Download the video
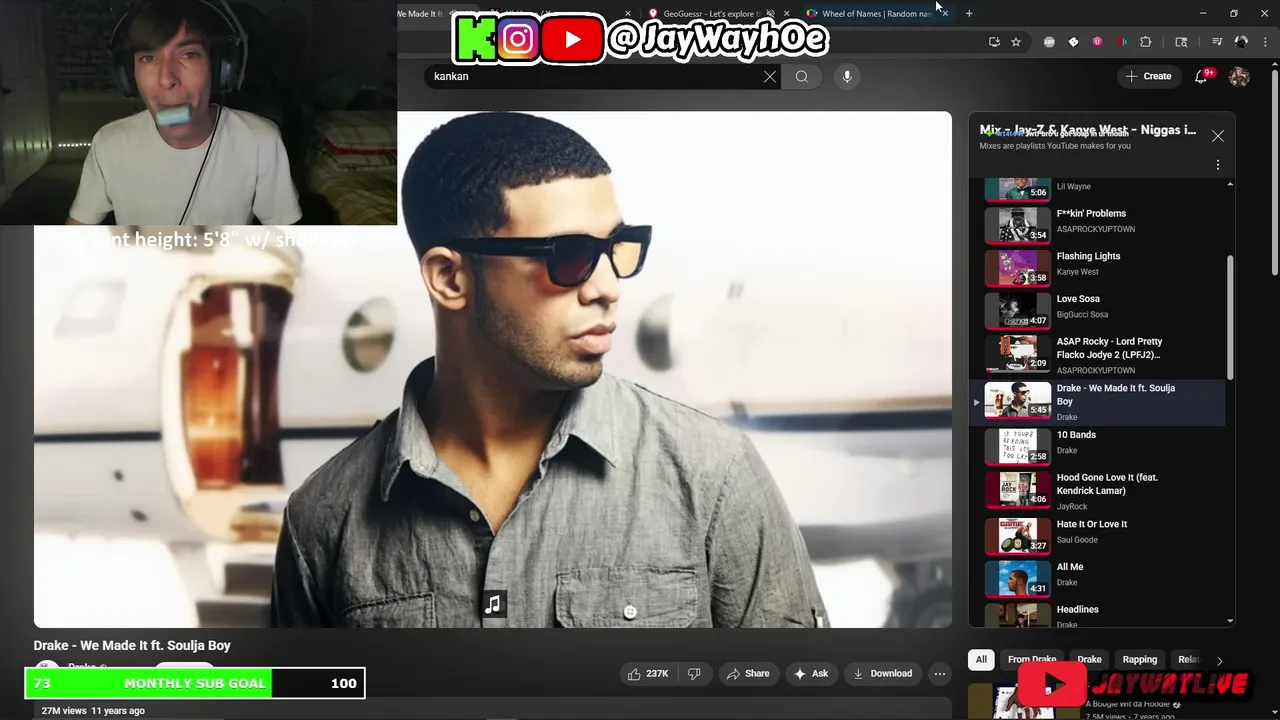This screenshot has width=1280, height=720. pyautogui.click(x=882, y=674)
